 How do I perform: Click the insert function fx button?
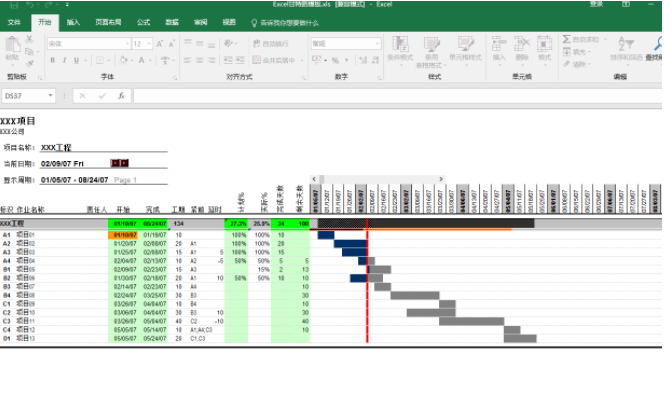[x=121, y=96]
